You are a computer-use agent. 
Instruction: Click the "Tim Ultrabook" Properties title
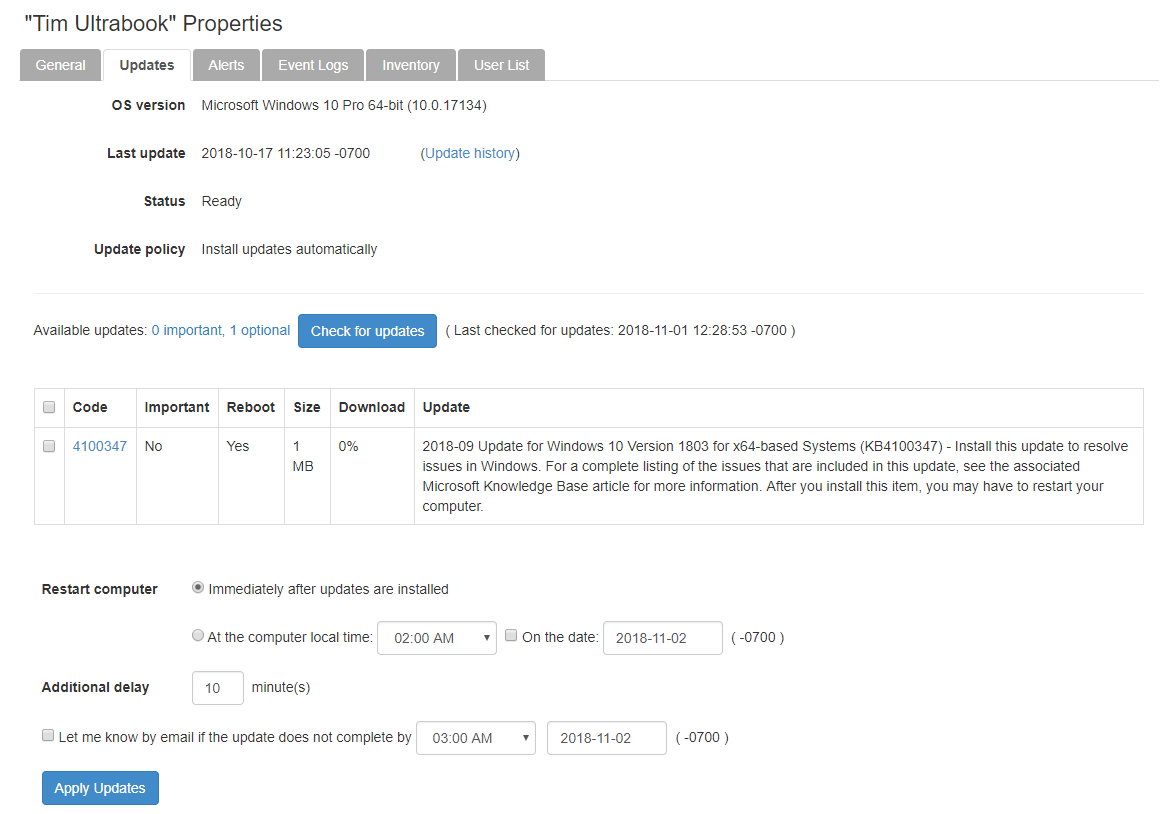click(153, 24)
